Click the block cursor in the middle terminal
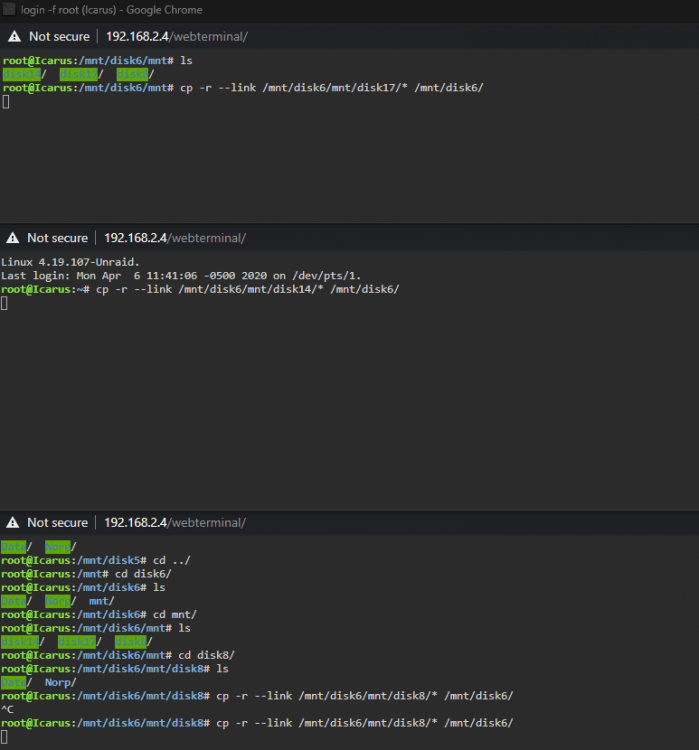Viewport: 699px width, 750px height. [4, 303]
